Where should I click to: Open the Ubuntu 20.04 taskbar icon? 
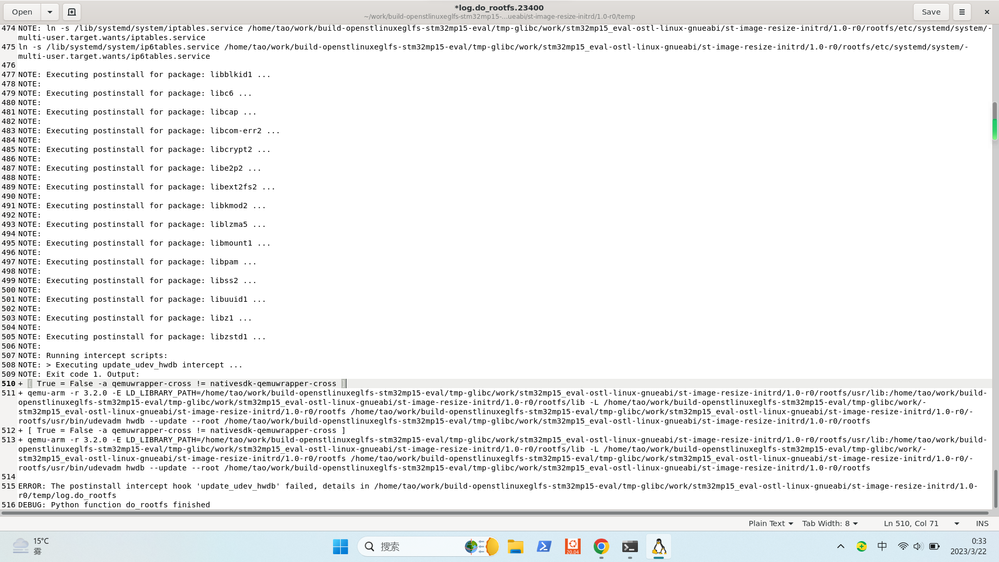(572, 546)
